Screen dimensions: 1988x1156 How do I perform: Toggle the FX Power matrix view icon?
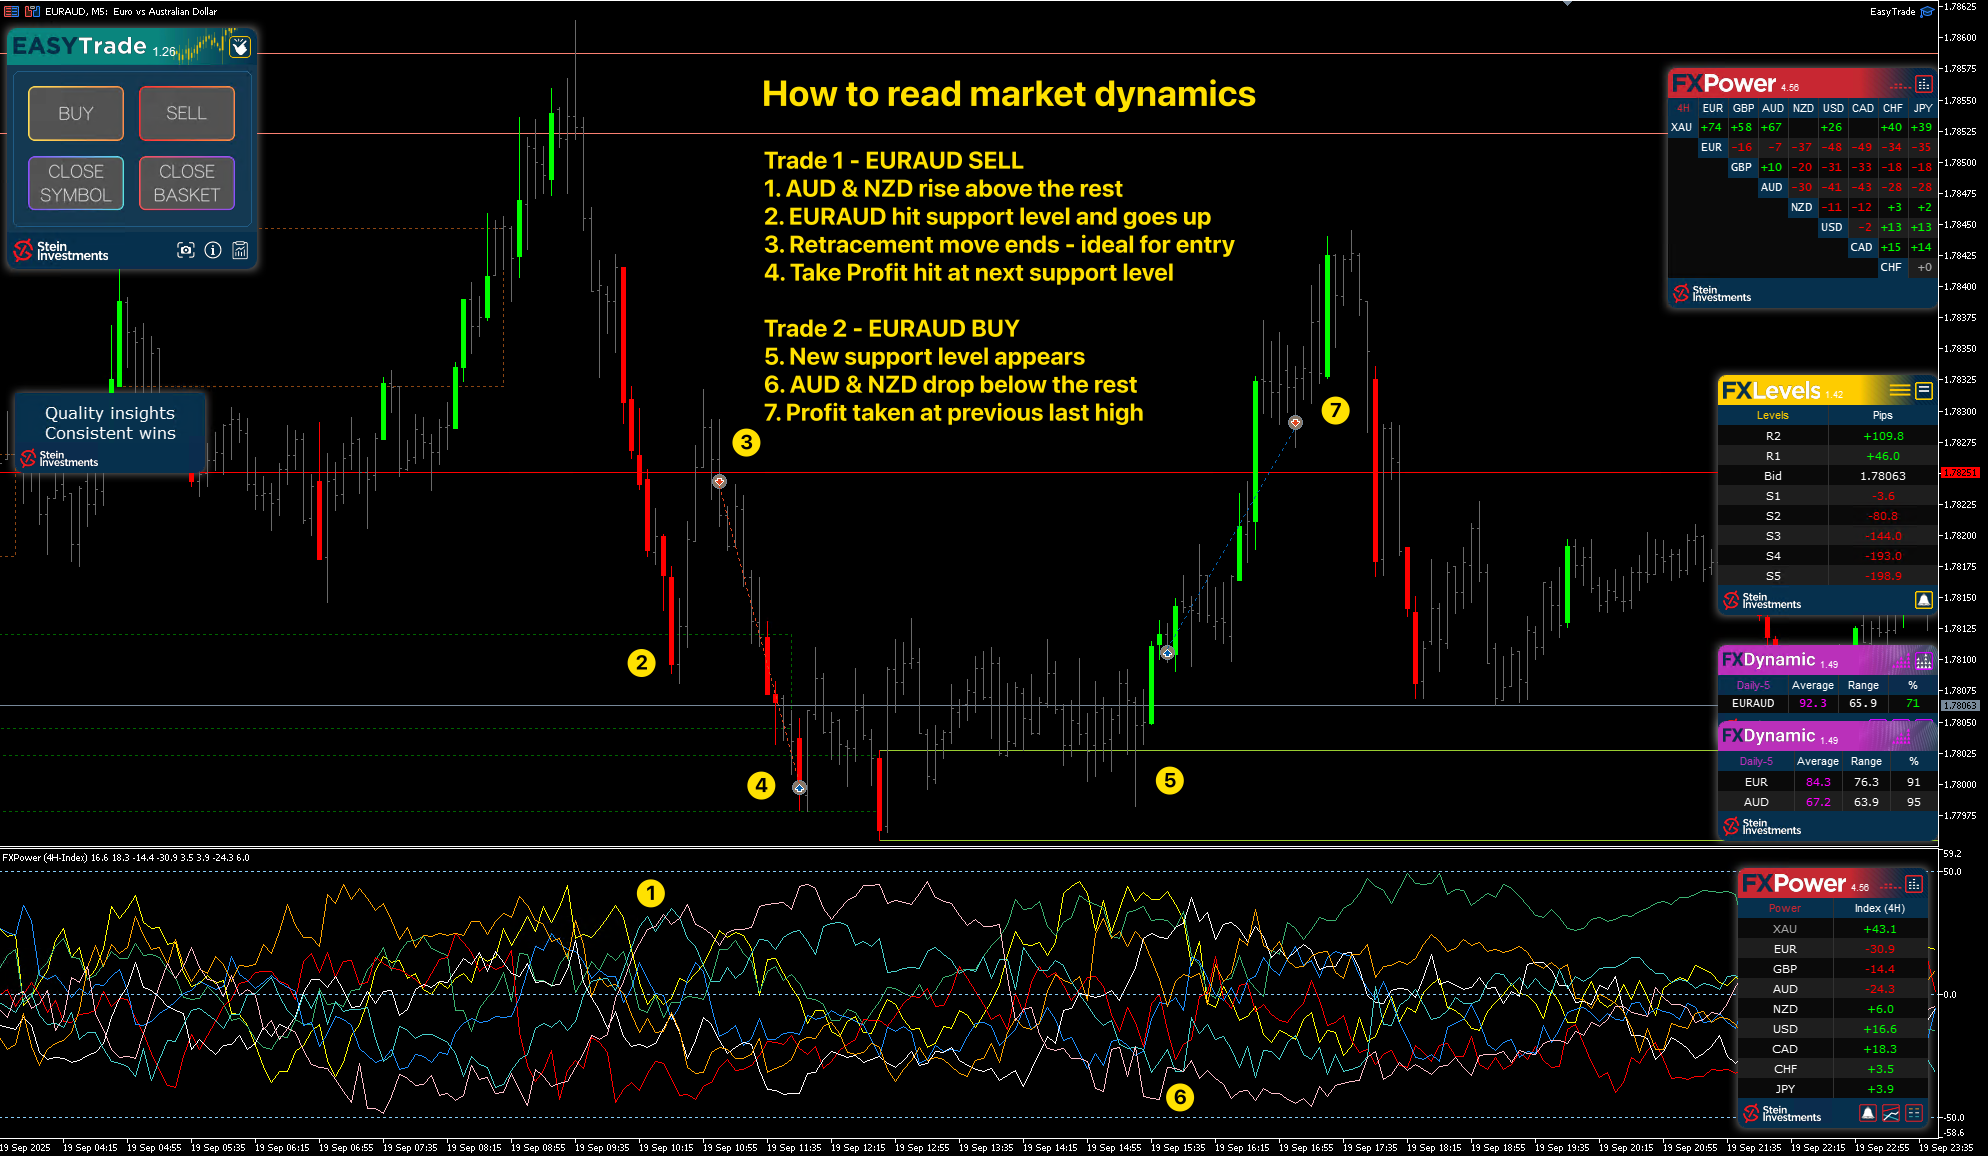(1923, 84)
